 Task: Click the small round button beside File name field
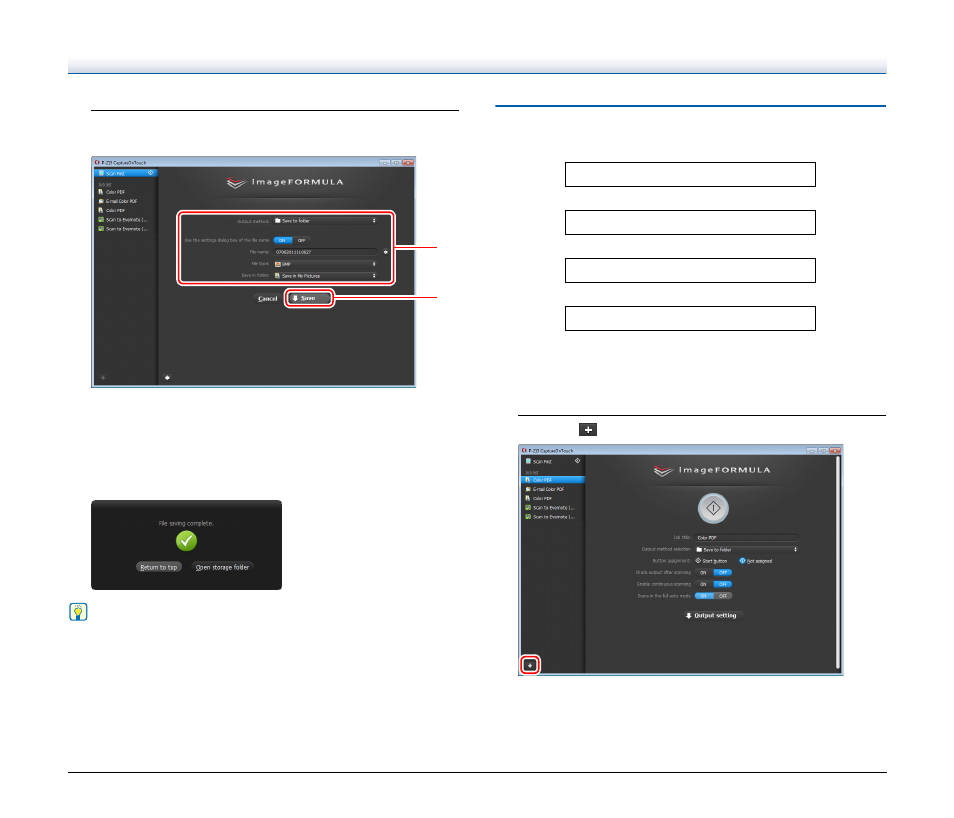point(386,252)
